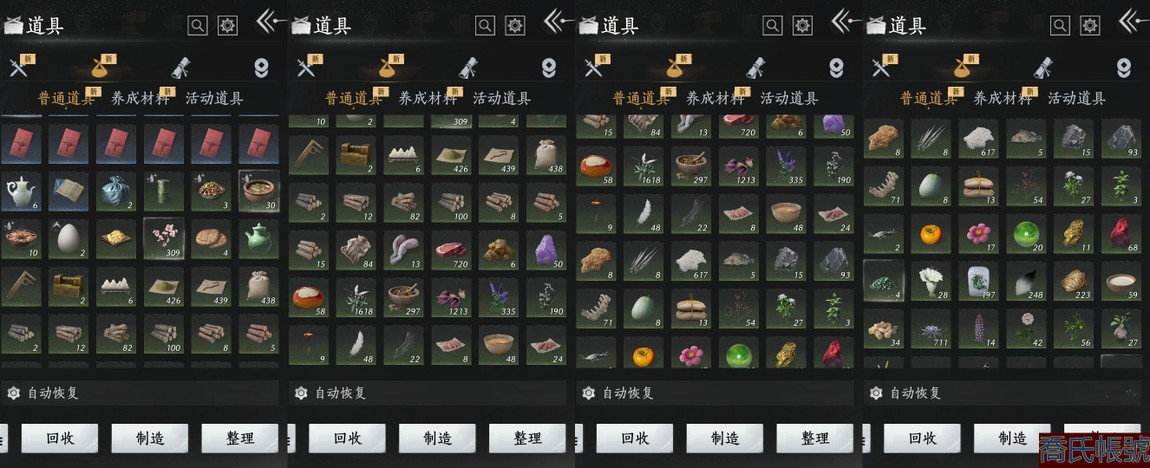Click the green teapot item in leftmost inventory
Viewport: 1150px width, 468px height.
pos(258,238)
